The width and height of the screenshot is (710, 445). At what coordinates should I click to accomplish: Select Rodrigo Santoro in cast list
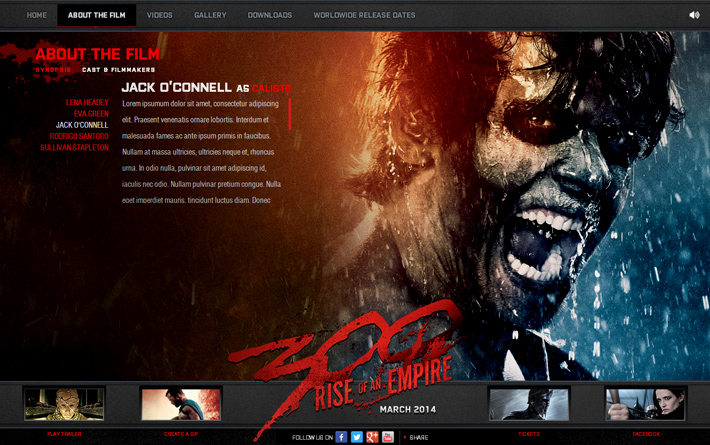[x=79, y=136]
